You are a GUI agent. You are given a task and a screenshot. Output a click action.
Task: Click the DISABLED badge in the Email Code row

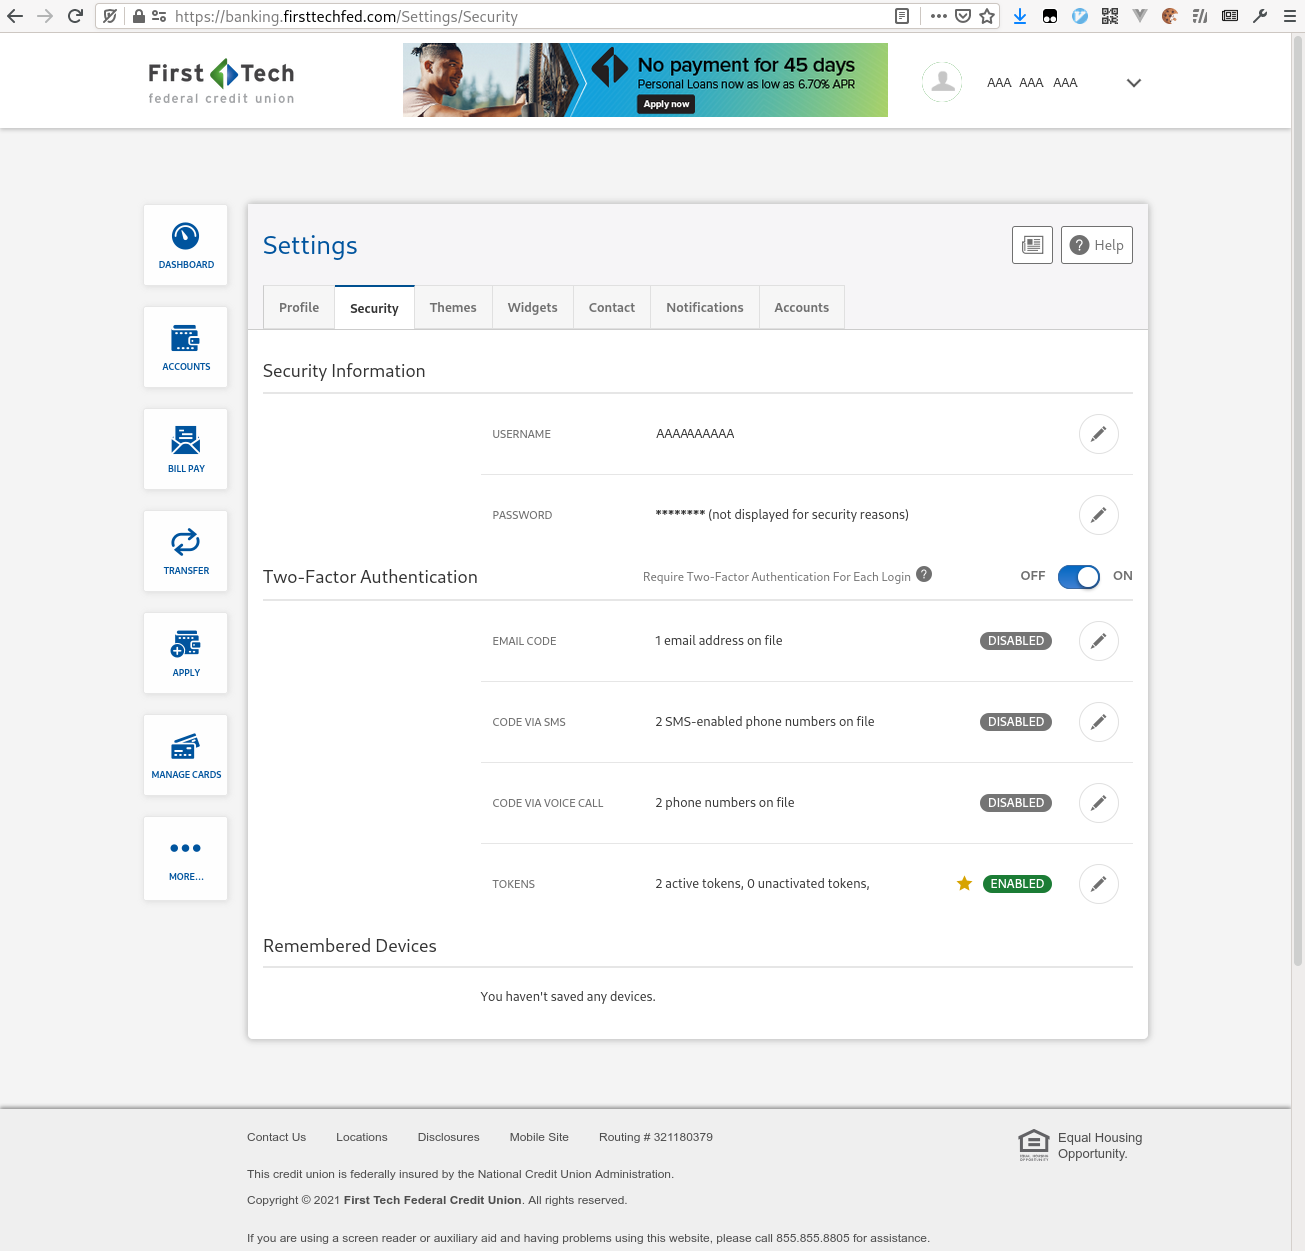coord(1016,641)
